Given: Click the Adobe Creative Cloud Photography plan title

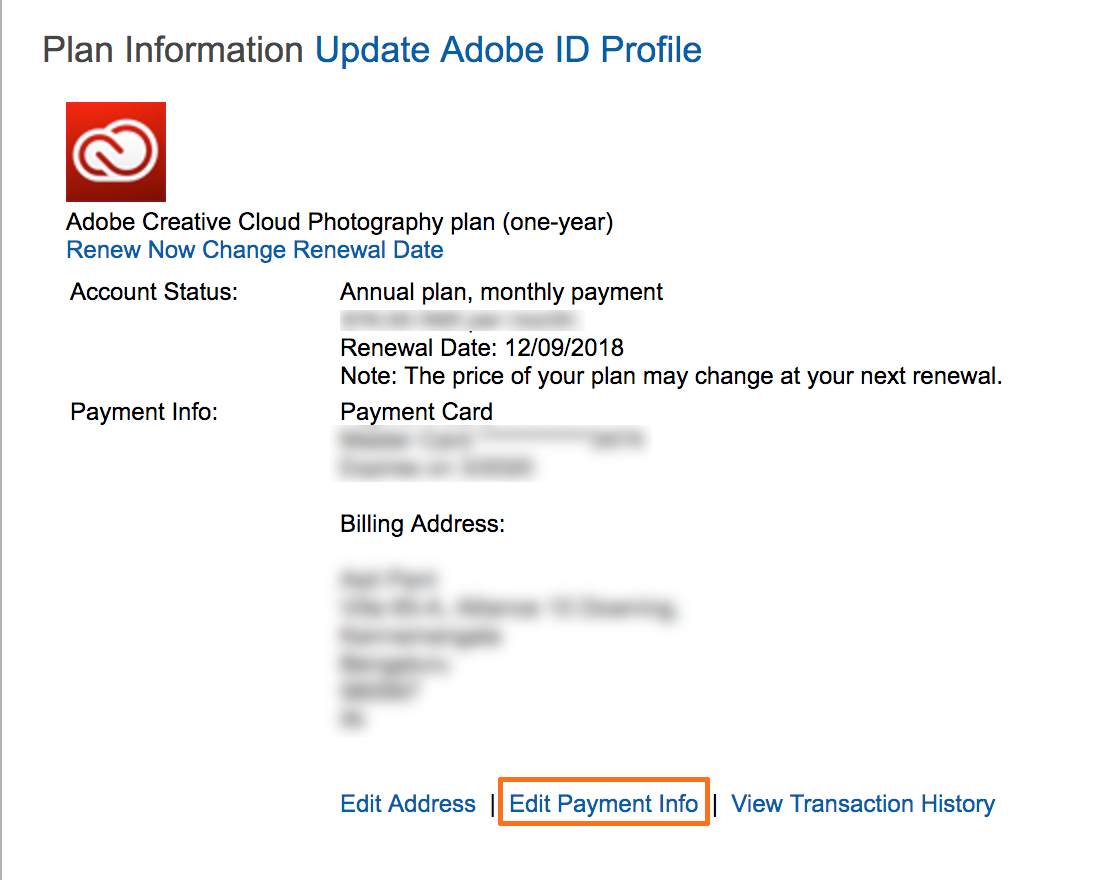Looking at the screenshot, I should pyautogui.click(x=339, y=222).
